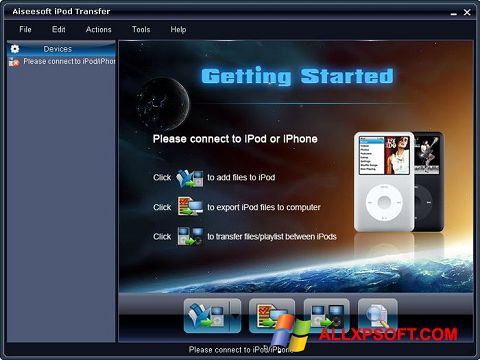Image resolution: width=480 pixels, height=360 pixels.
Task: Close the Aiseesoft iPod Transfer window
Action: [467, 12]
